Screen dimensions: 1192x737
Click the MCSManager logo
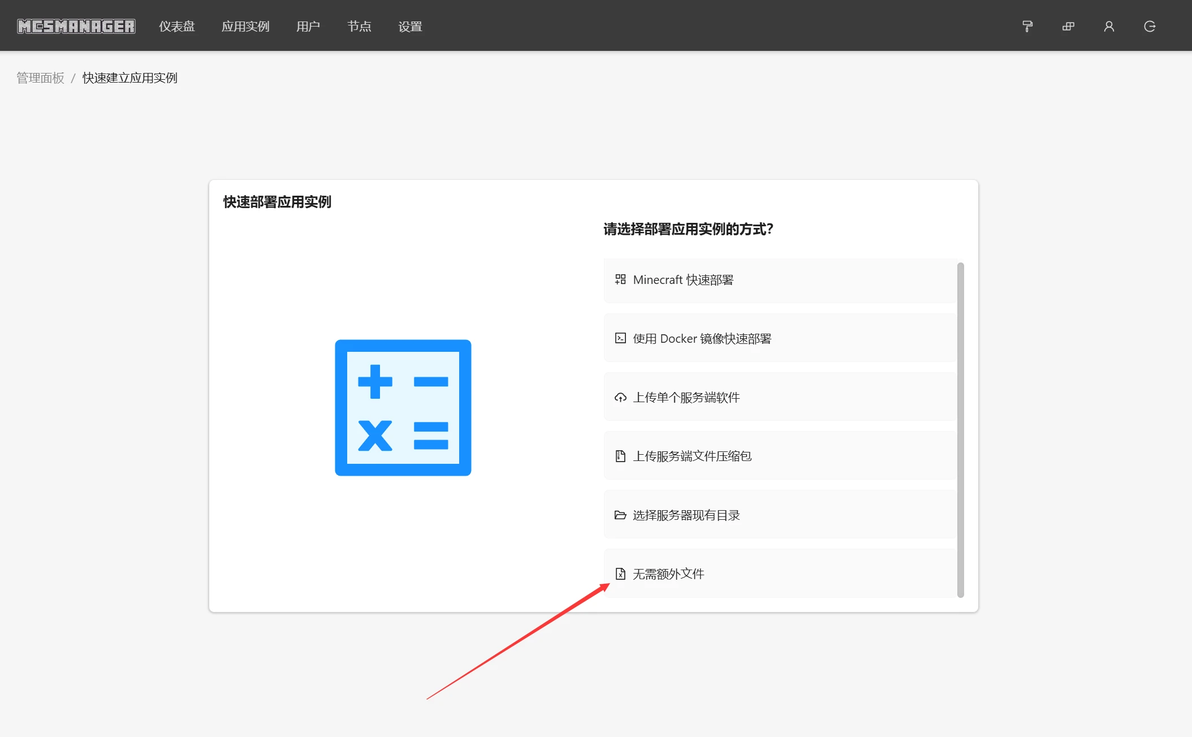pos(76,26)
